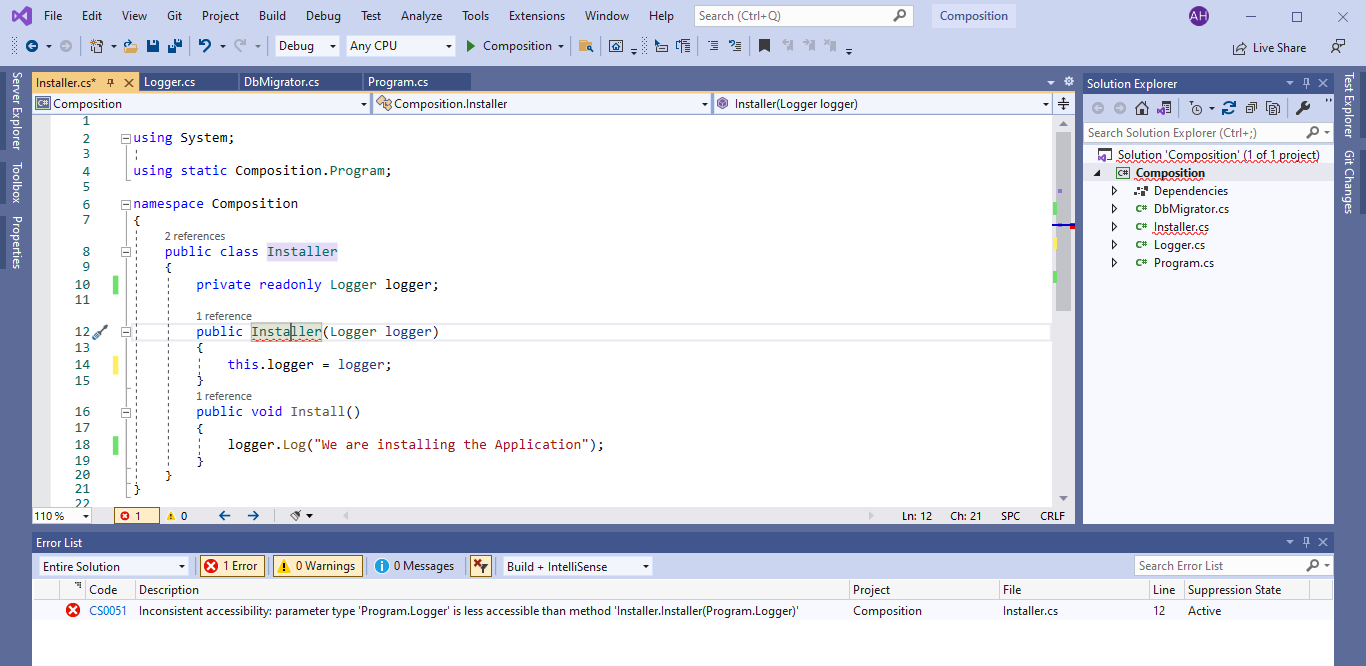Toggle the 0 Warnings filter button
This screenshot has width=1366, height=666.
[x=317, y=566]
